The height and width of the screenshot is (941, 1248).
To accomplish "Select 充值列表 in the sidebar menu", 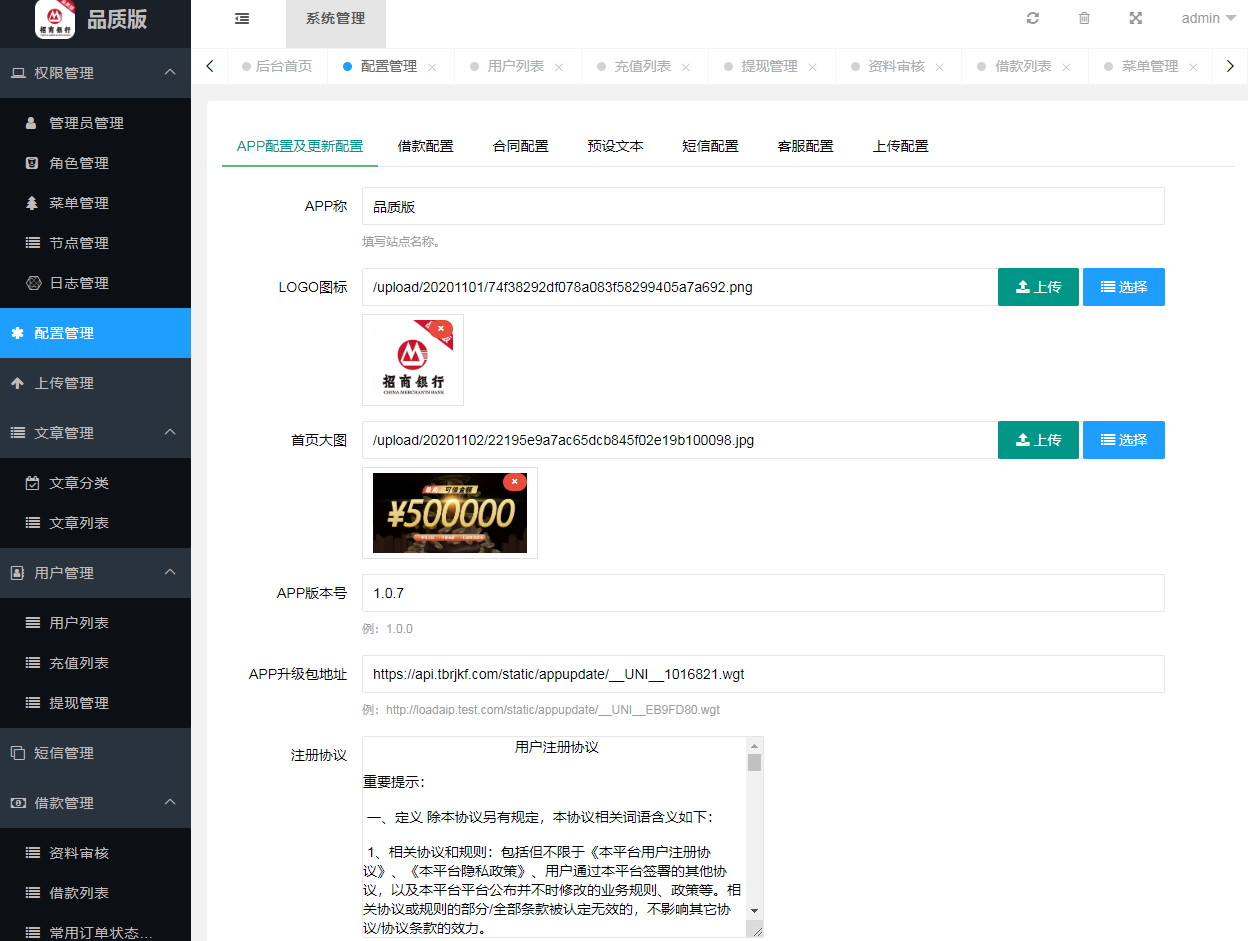I will 79,663.
